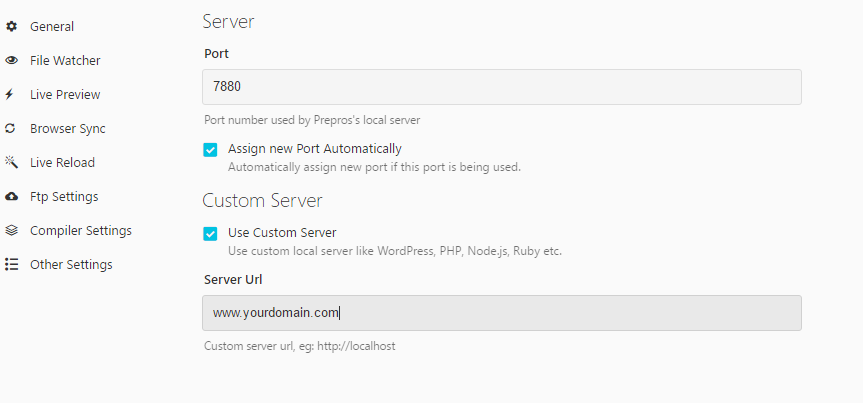Viewport: 863px width, 403px height.
Task: Focus the Port field showing 7880
Action: pos(501,87)
